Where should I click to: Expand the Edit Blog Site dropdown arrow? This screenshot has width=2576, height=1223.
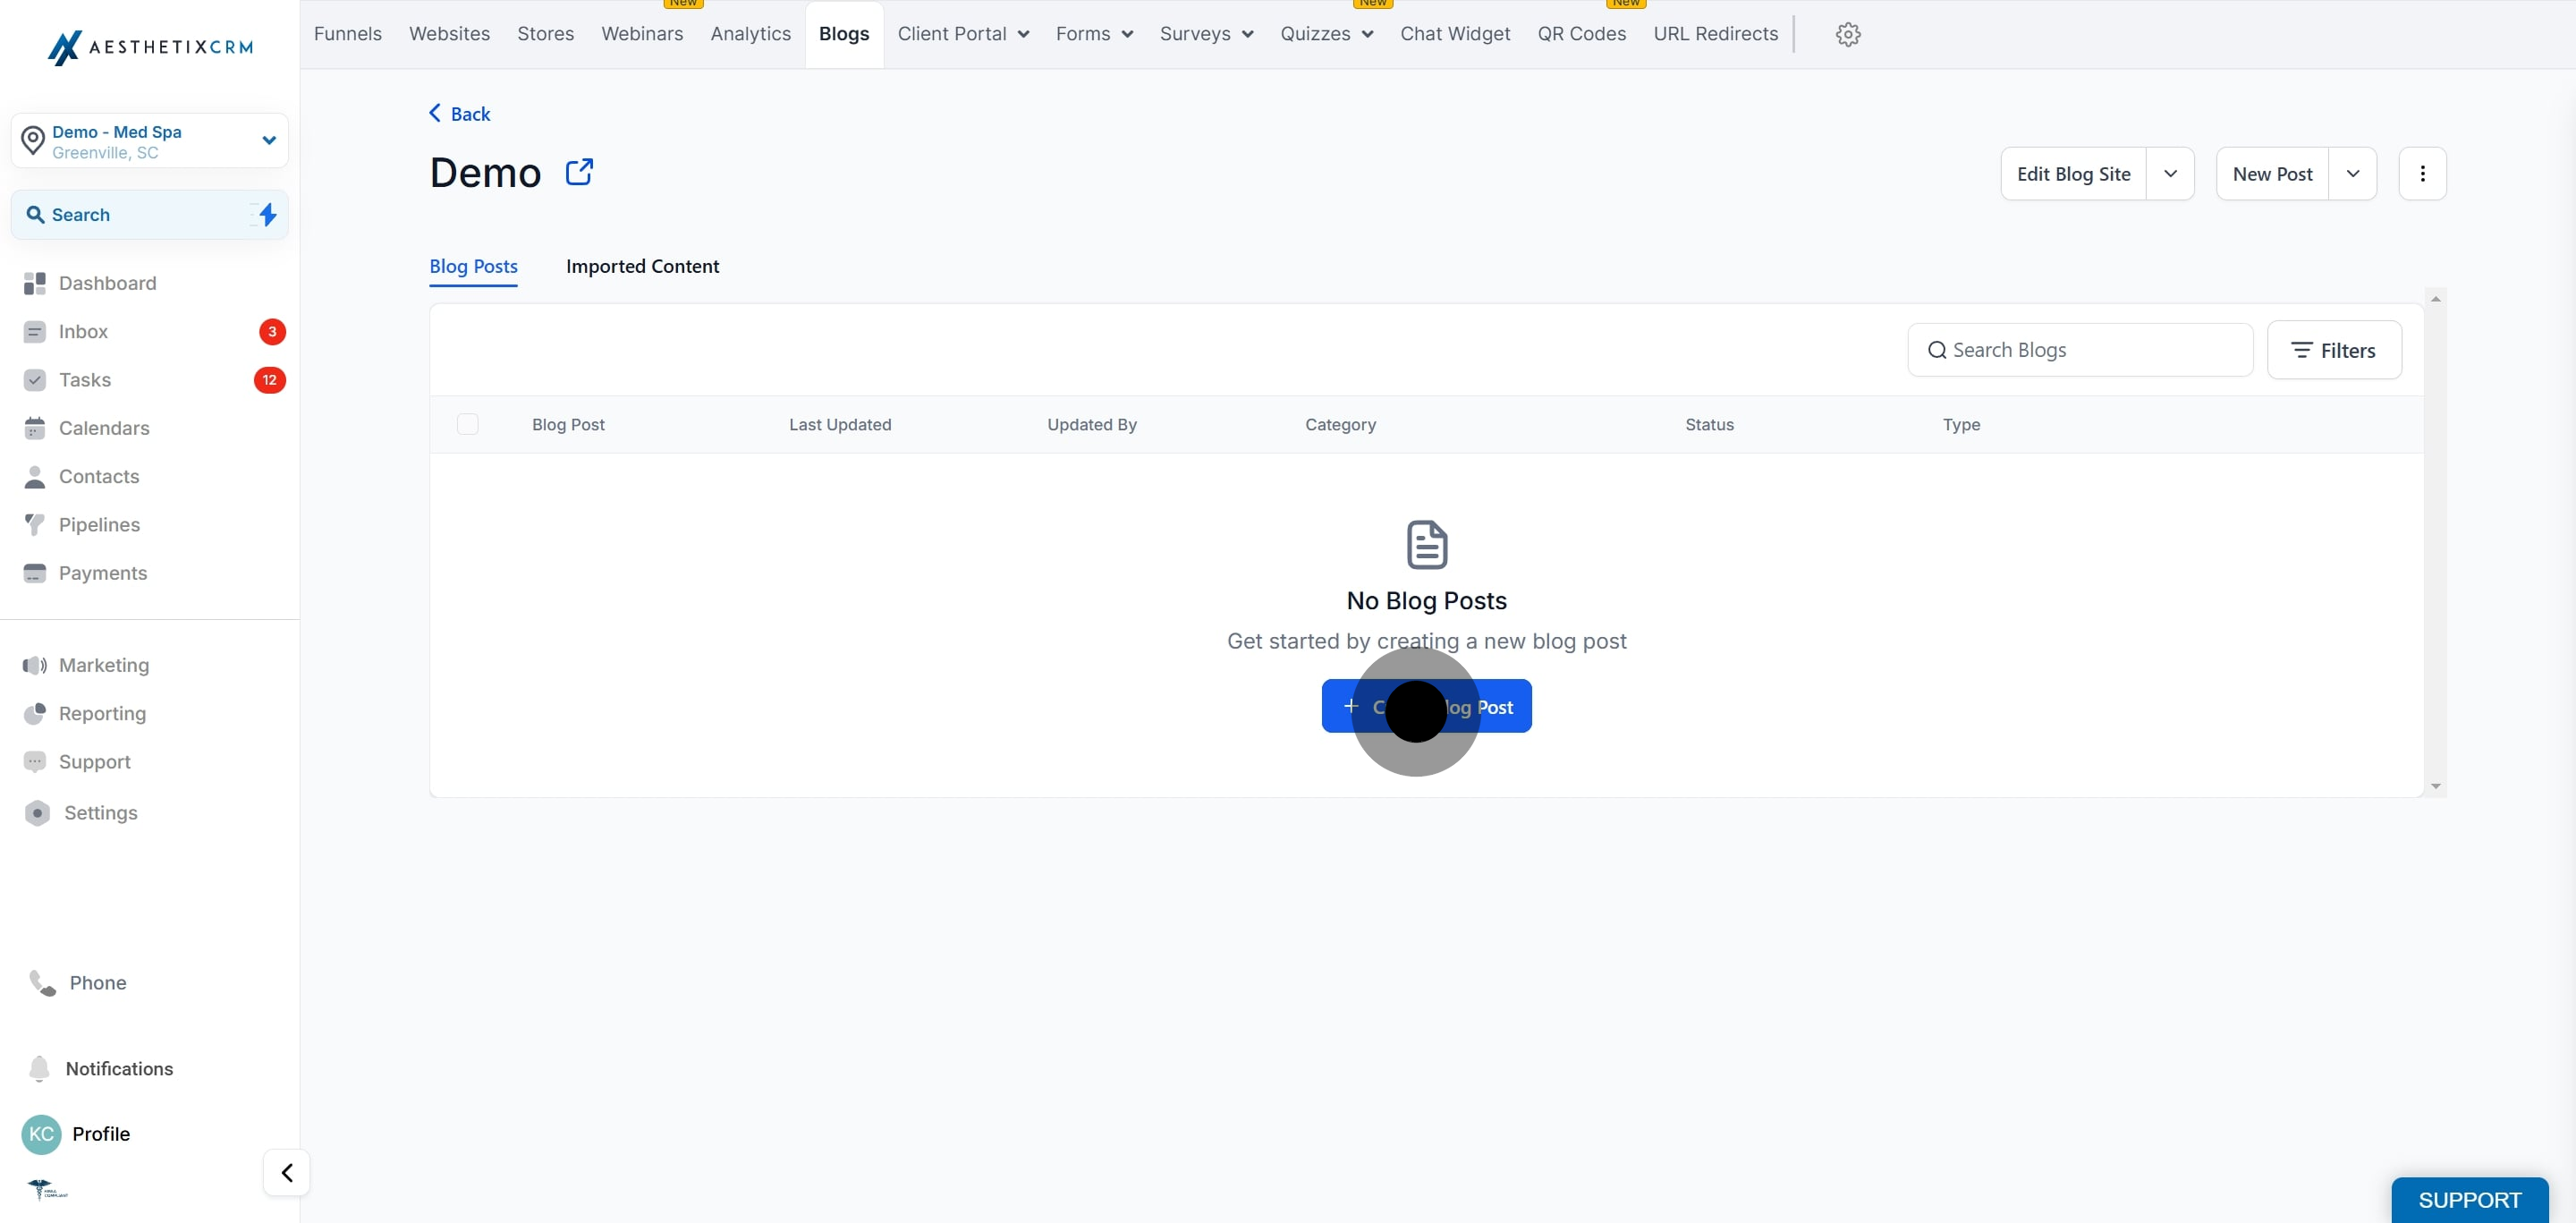coord(2170,174)
